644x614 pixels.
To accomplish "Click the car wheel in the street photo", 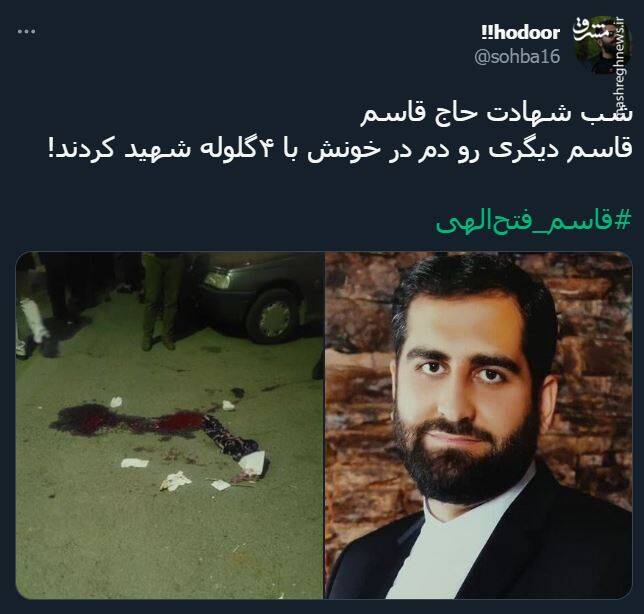I will pos(272,315).
